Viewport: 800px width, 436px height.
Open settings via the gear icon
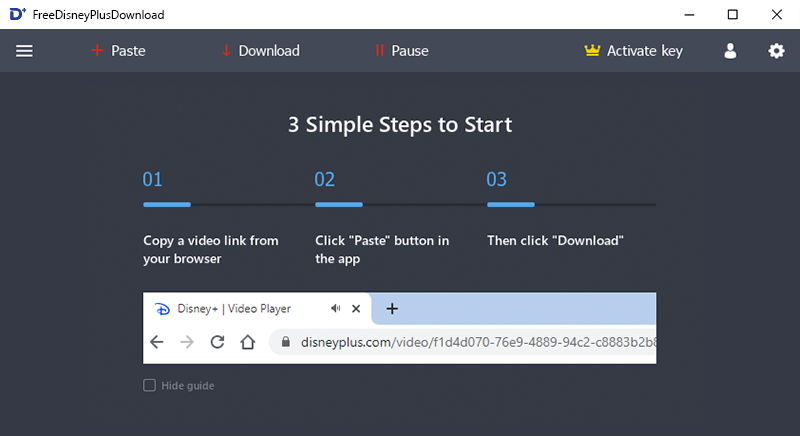point(777,51)
